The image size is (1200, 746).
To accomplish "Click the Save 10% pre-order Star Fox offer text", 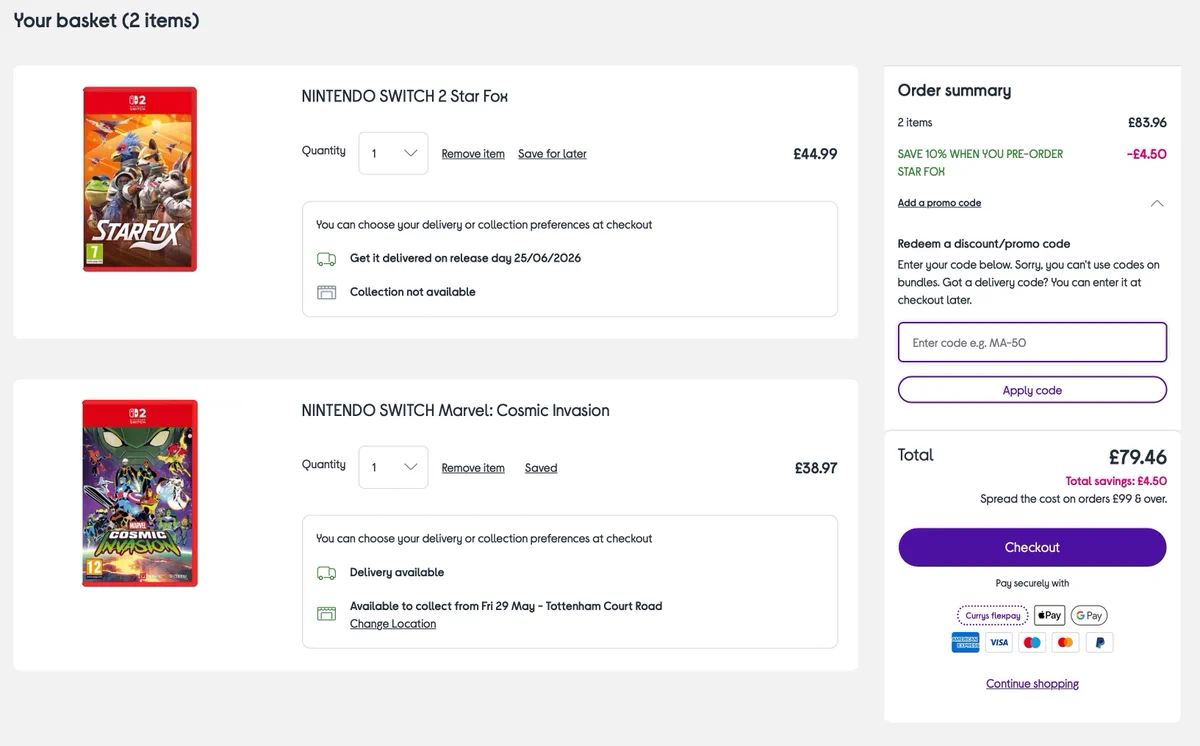I will coord(980,163).
